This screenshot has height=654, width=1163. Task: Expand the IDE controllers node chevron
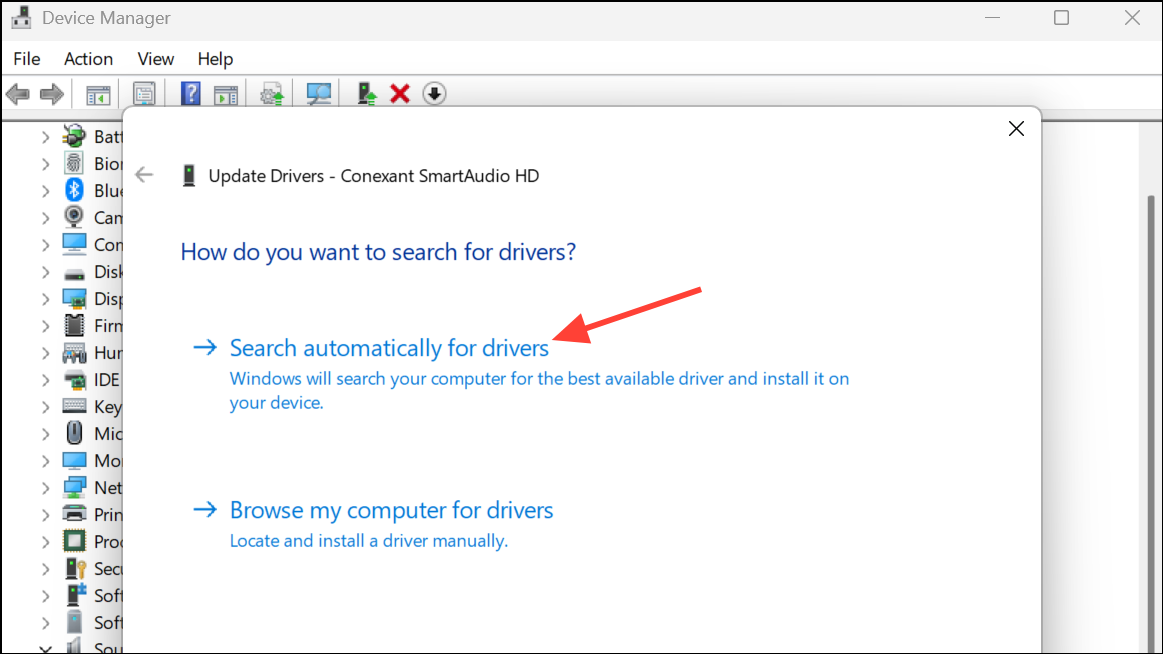pos(45,380)
